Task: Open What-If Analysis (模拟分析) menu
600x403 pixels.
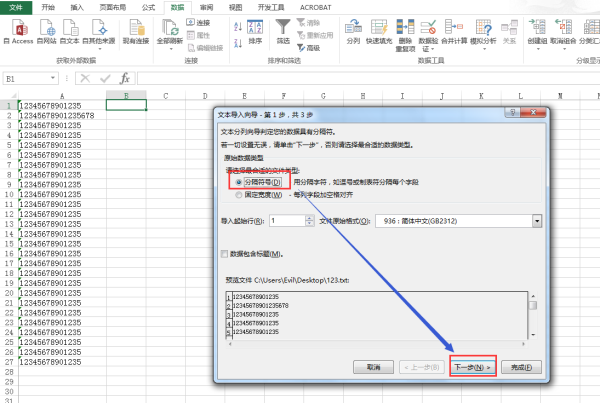Action: coord(483,34)
